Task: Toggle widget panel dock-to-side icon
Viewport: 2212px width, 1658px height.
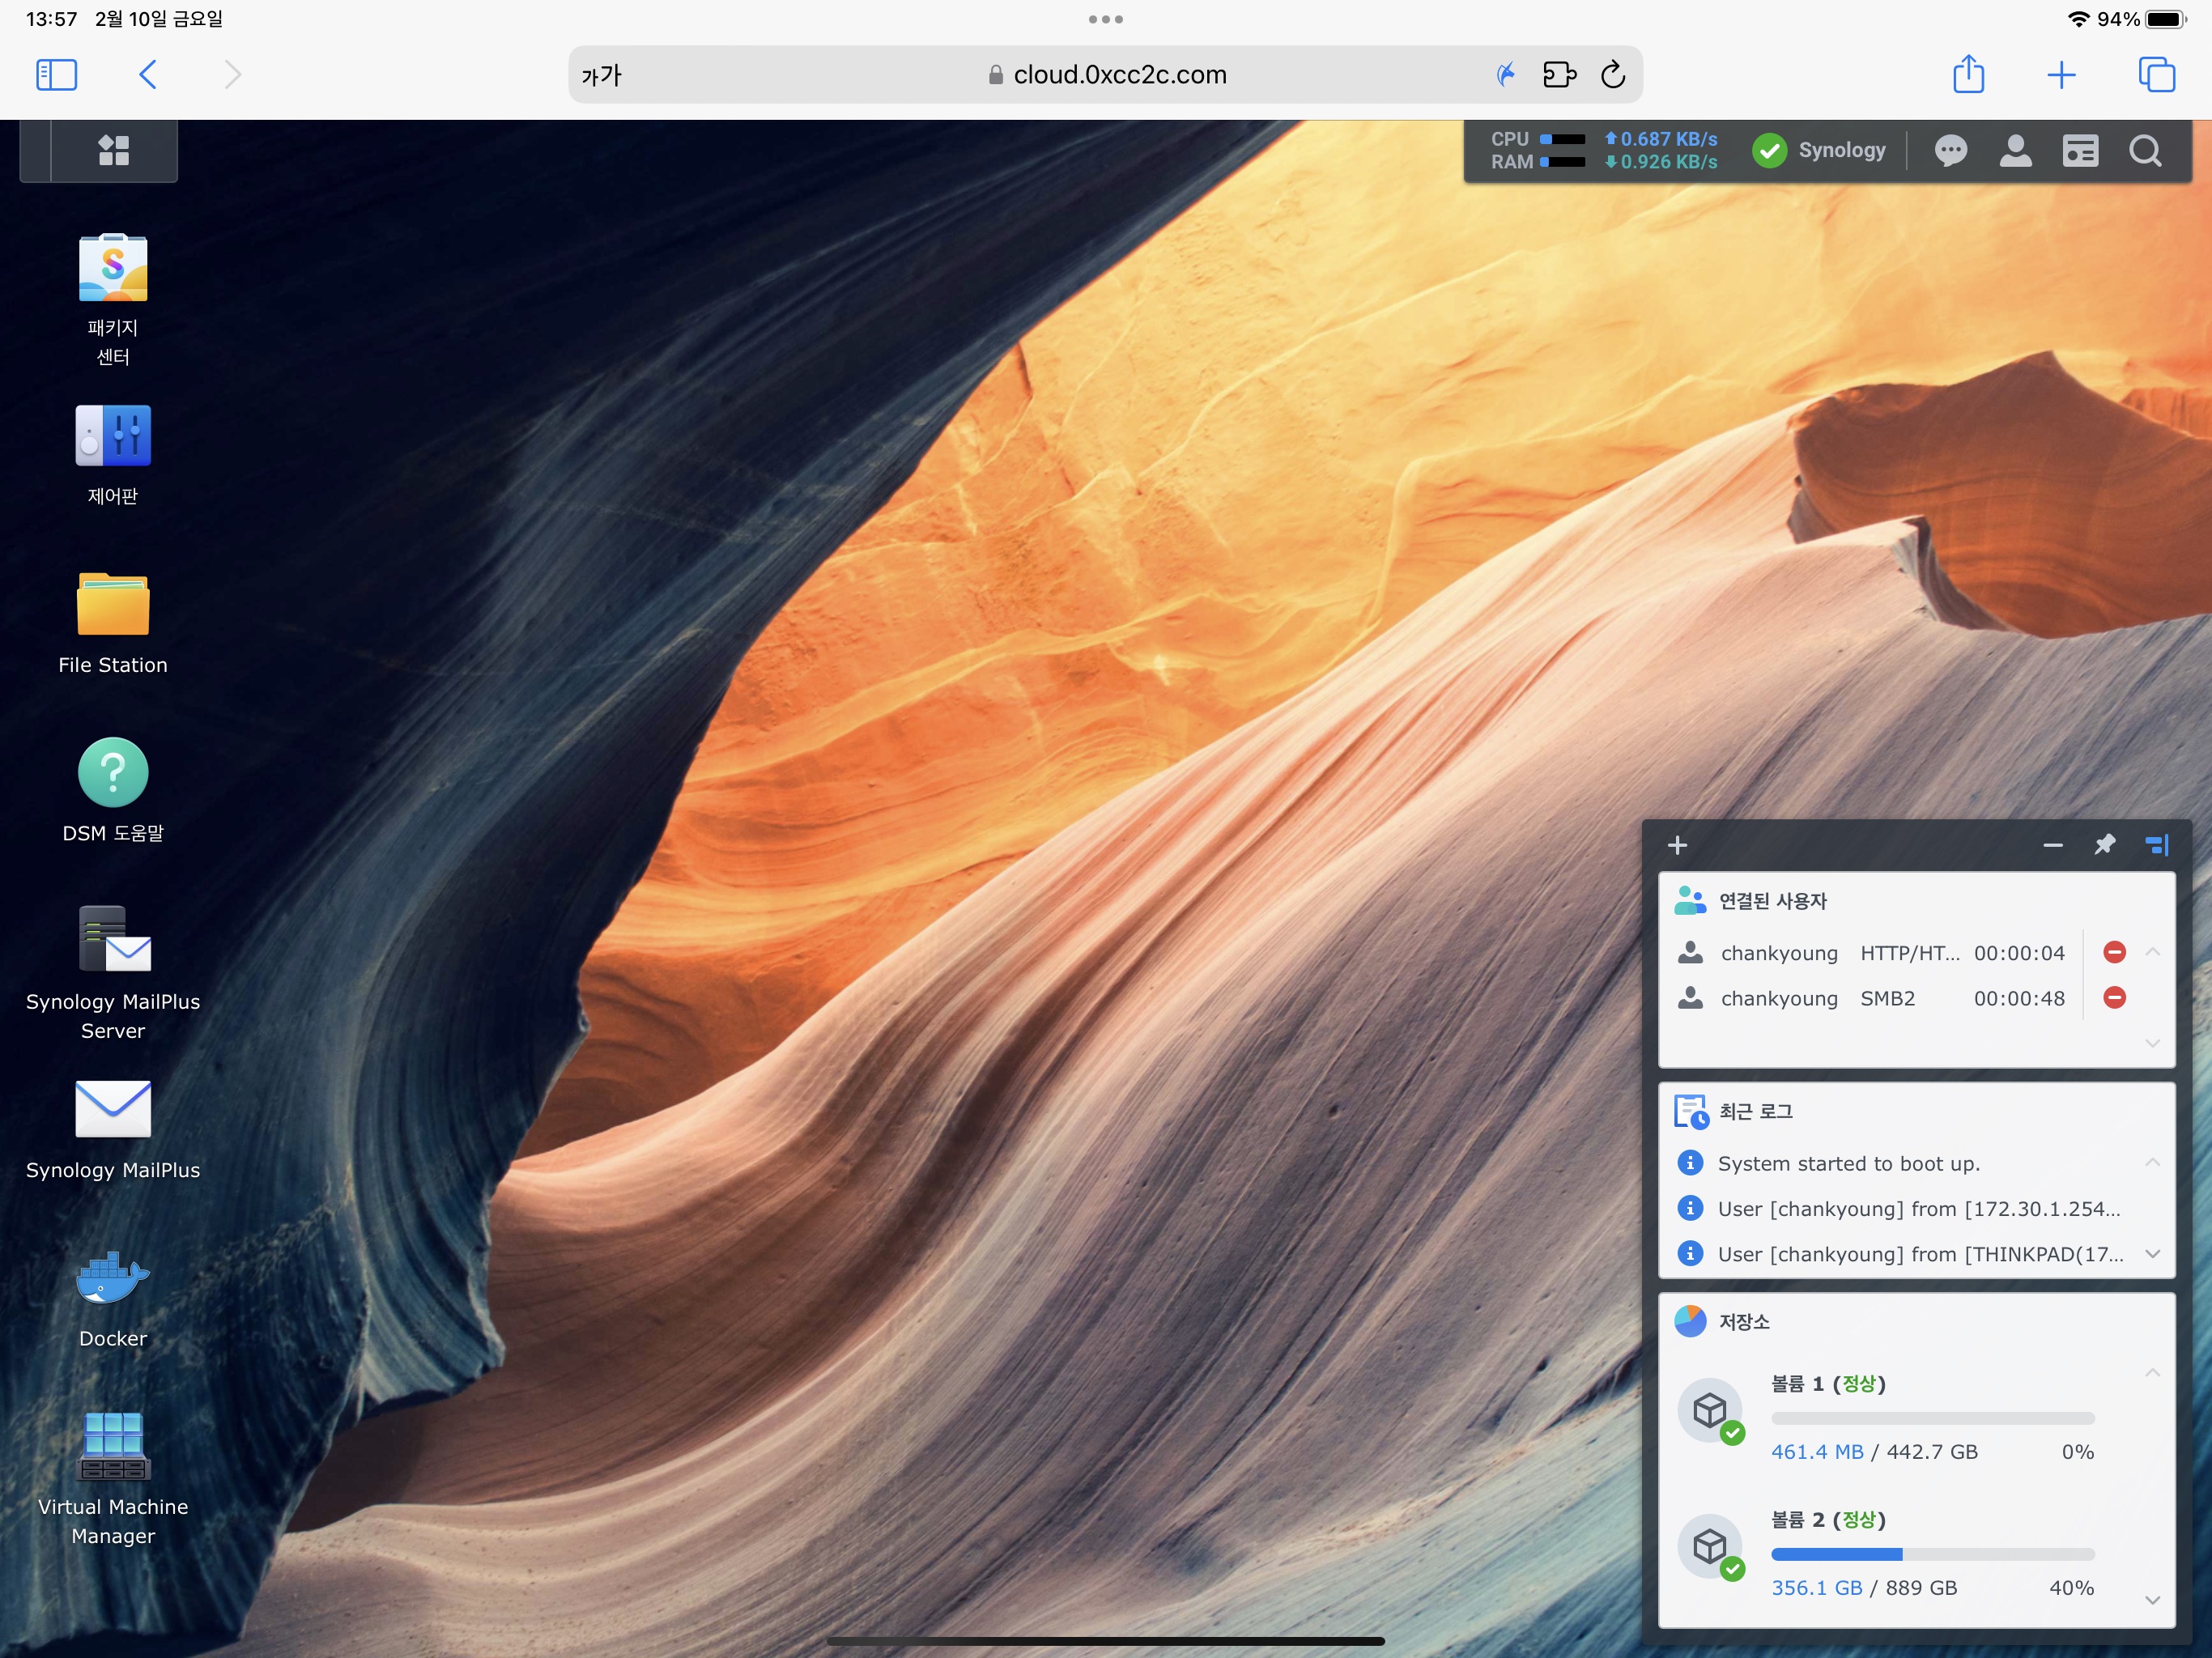Action: coord(2157,845)
